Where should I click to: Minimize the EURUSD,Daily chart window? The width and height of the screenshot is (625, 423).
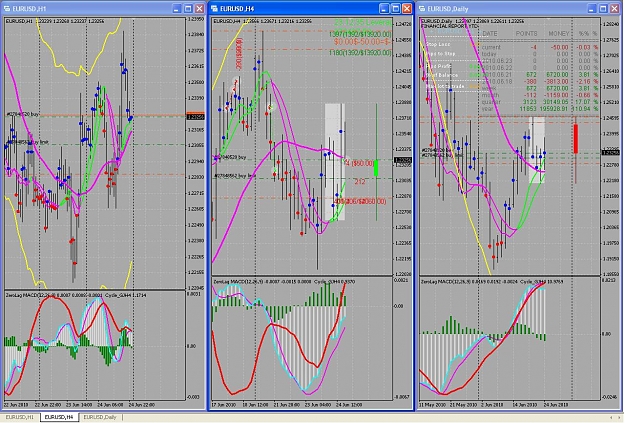(592, 8)
